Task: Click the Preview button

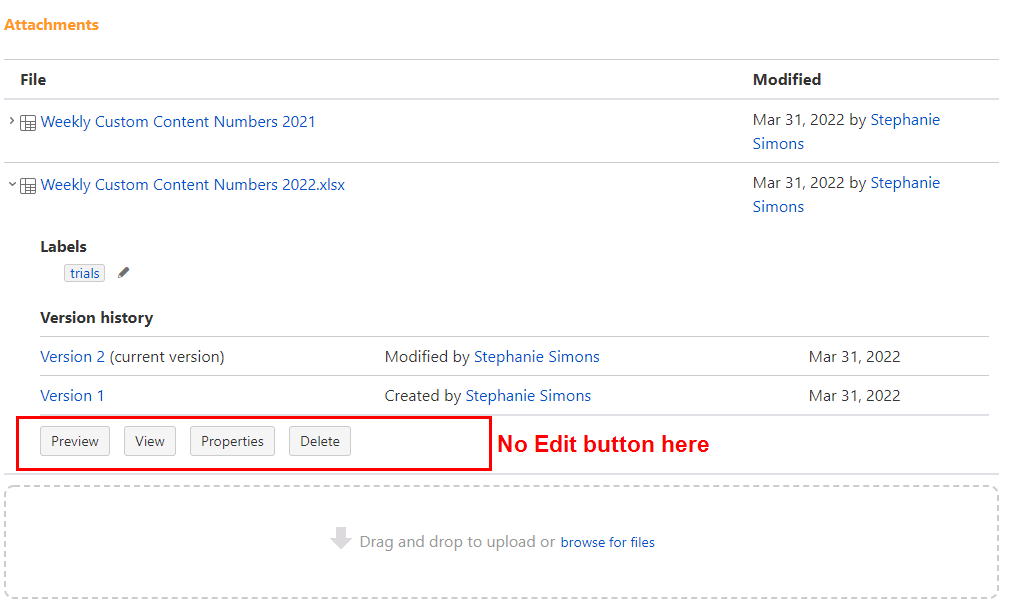Action: [74, 440]
